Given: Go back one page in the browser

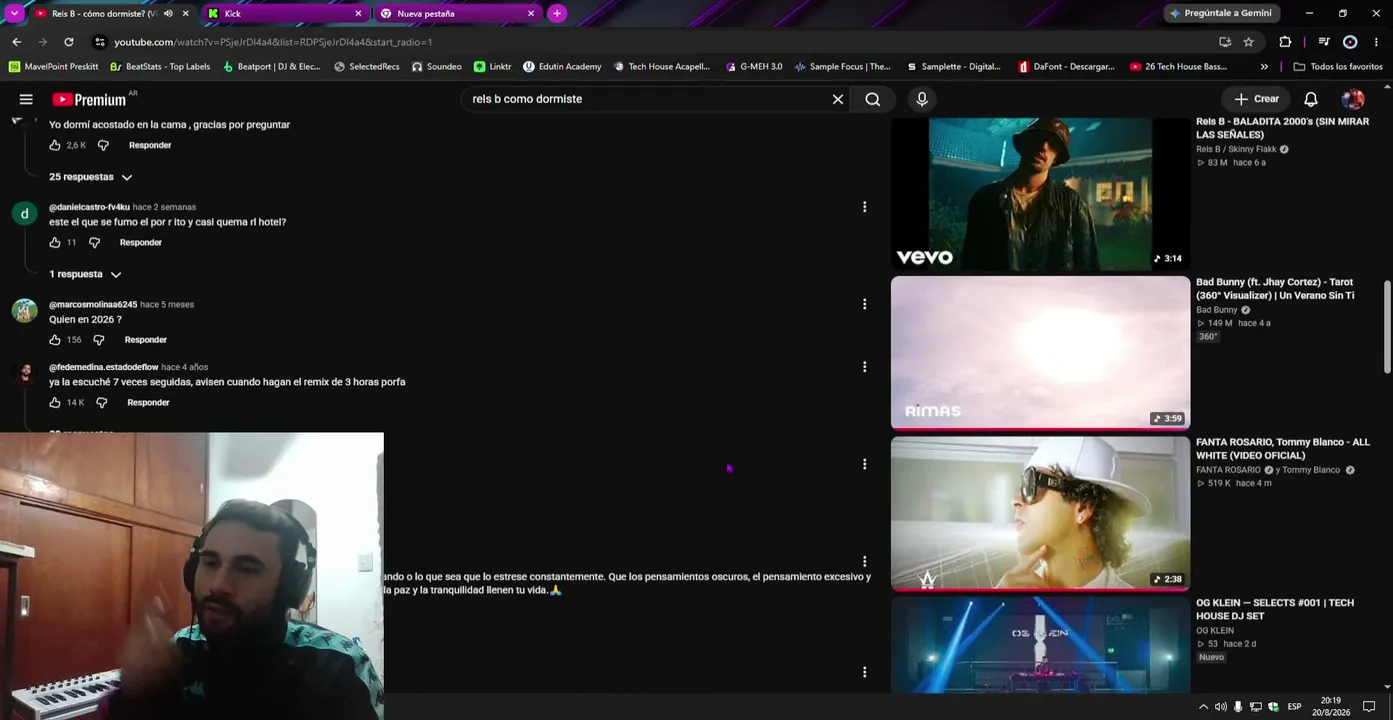Looking at the screenshot, I should [16, 42].
